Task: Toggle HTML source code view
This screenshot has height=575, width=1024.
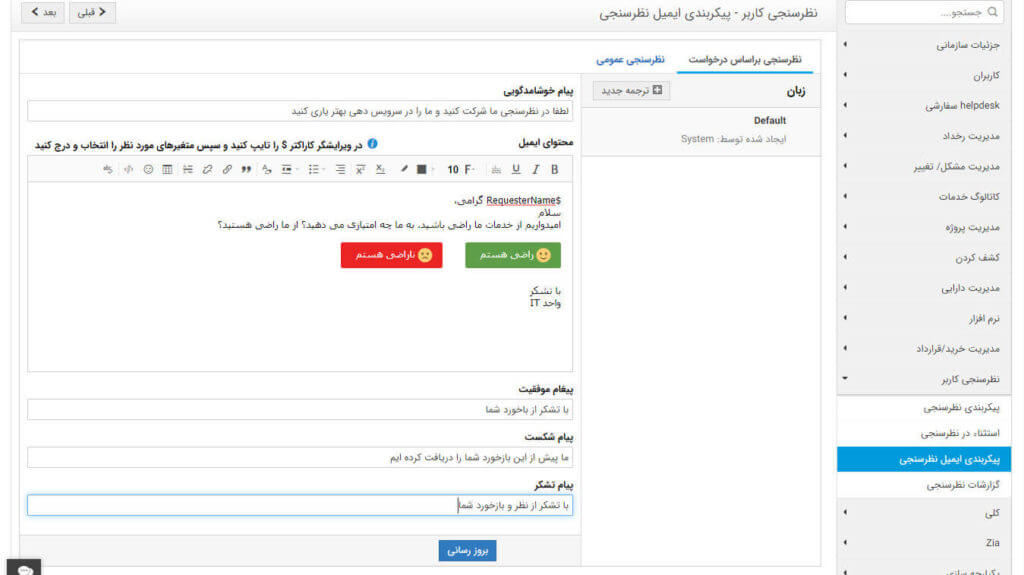Action: point(129,169)
